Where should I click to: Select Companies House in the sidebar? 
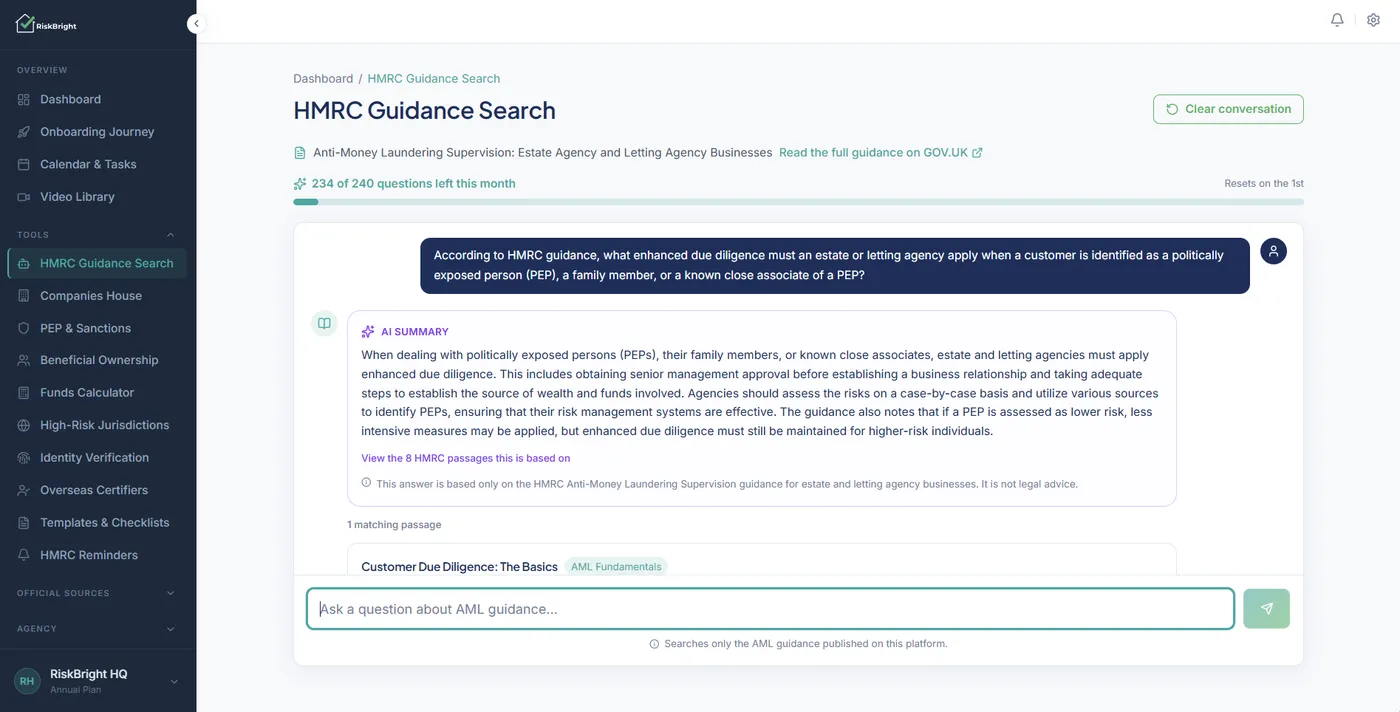pos(97,296)
